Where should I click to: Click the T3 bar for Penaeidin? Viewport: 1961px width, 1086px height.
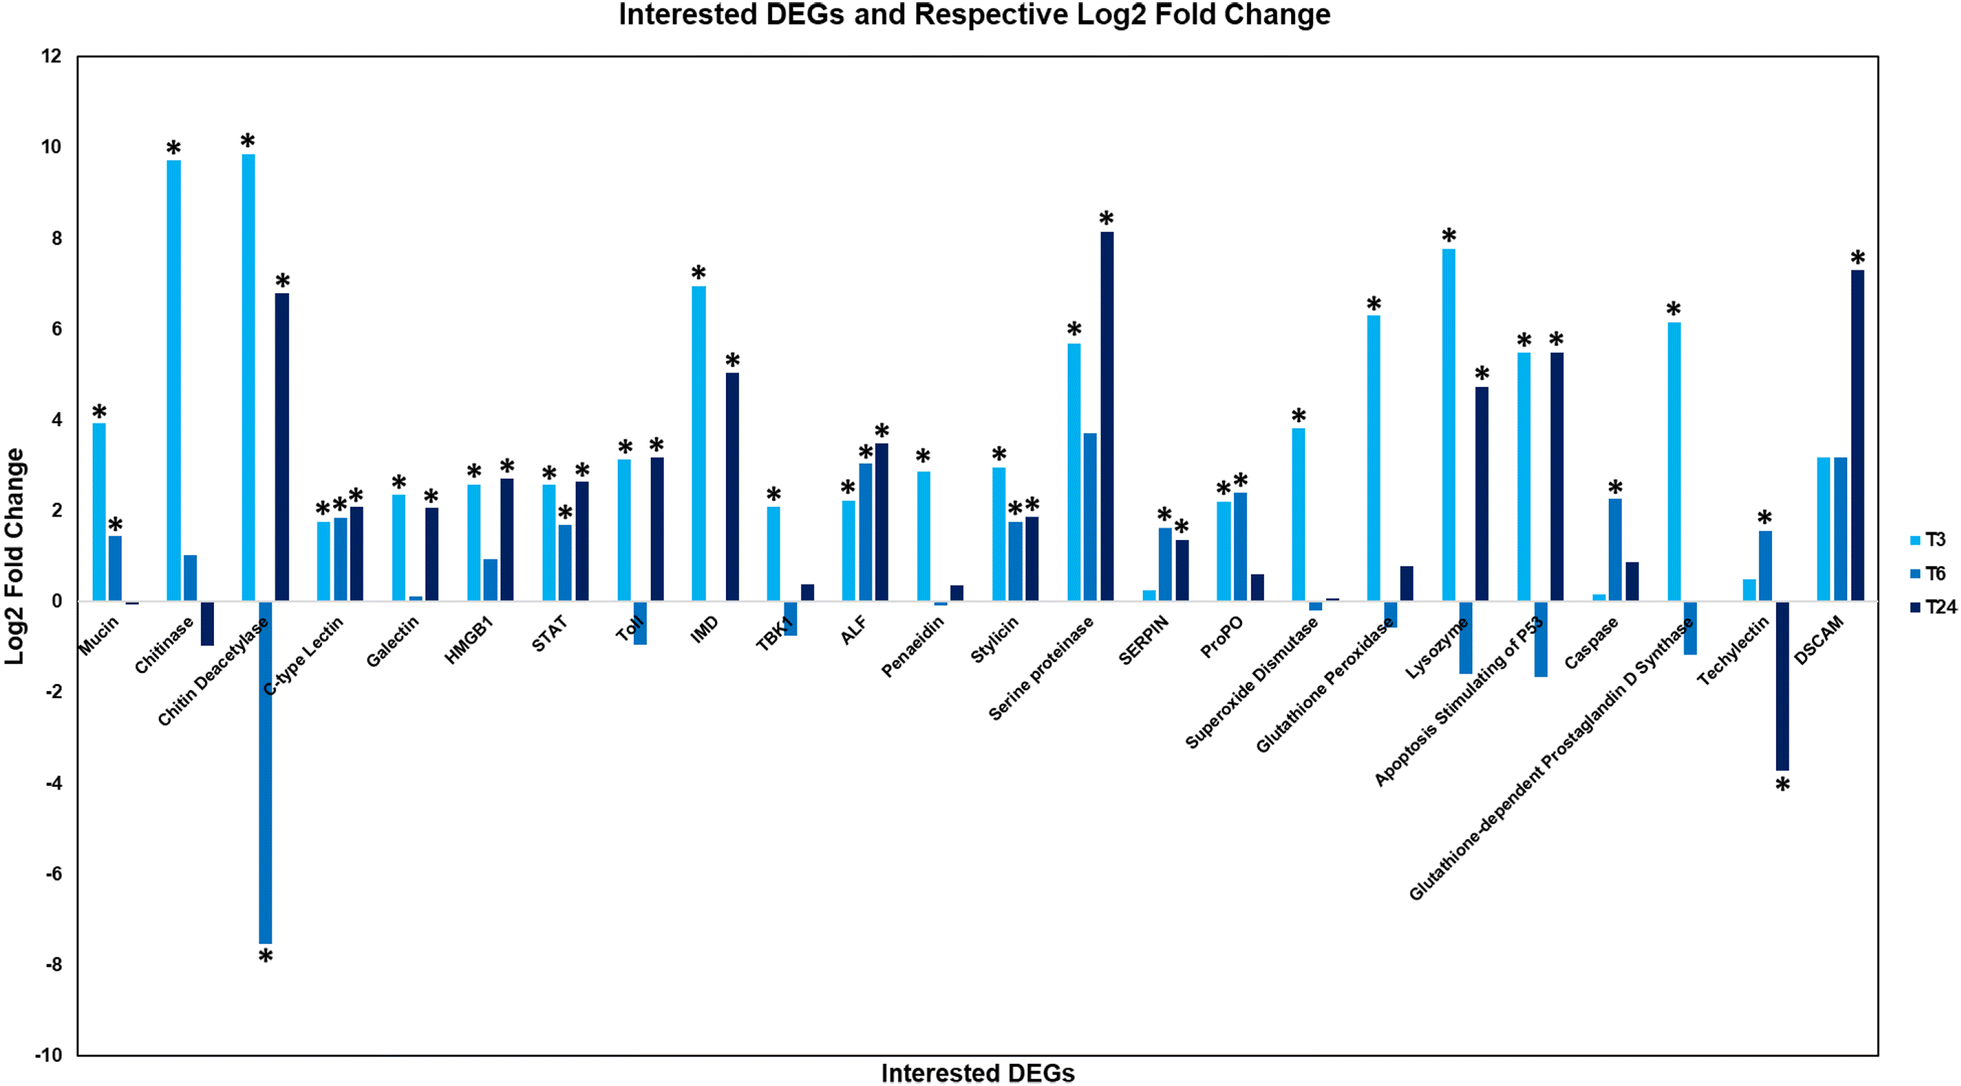(924, 536)
